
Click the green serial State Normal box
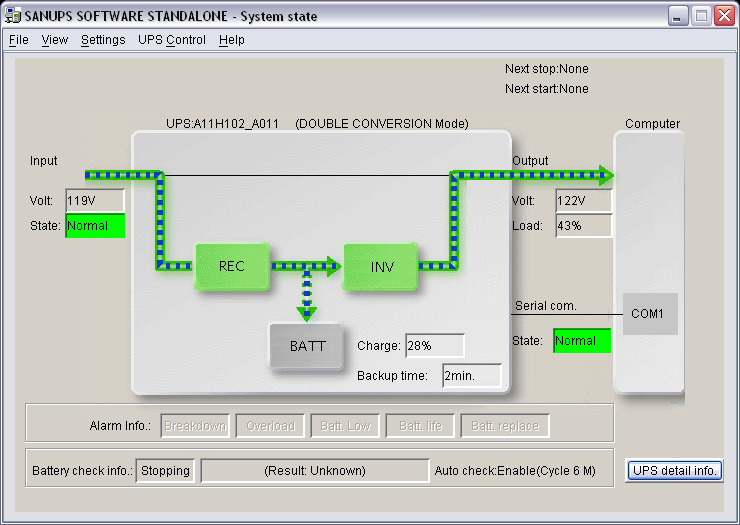(x=582, y=340)
